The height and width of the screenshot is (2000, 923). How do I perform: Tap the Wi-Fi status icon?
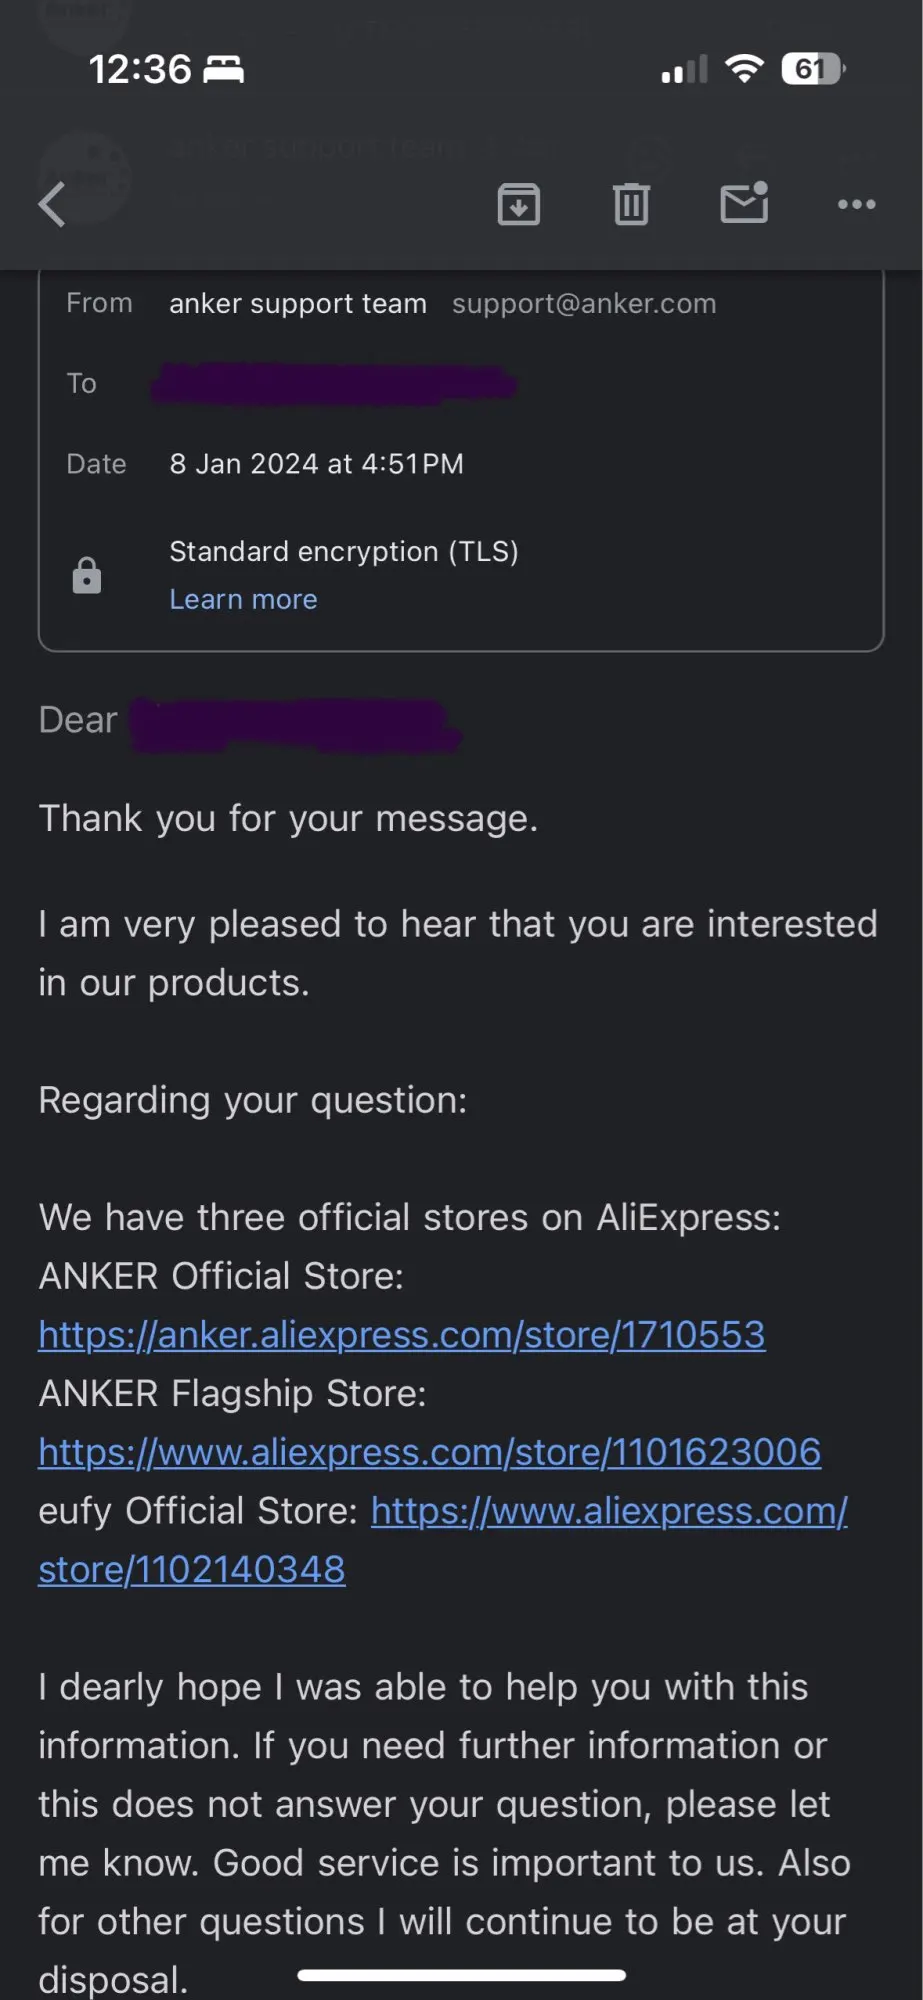[744, 69]
